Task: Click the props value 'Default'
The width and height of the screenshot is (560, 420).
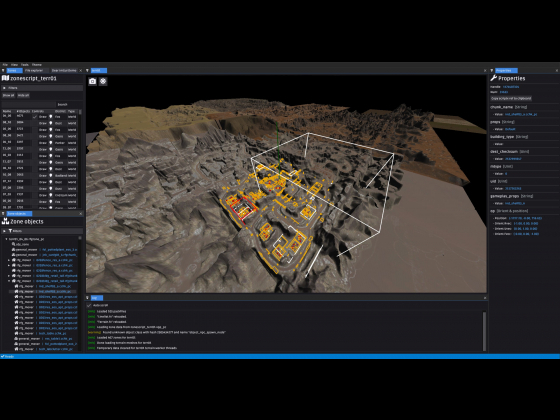Action: [x=510, y=129]
